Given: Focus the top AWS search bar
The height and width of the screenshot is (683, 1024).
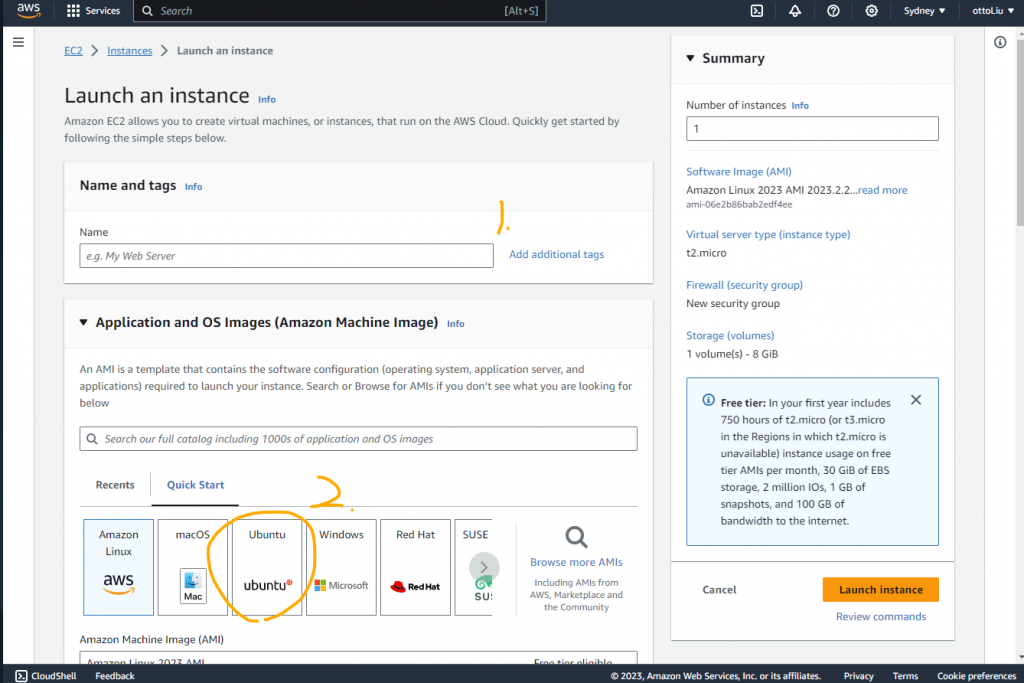Looking at the screenshot, I should (340, 10).
